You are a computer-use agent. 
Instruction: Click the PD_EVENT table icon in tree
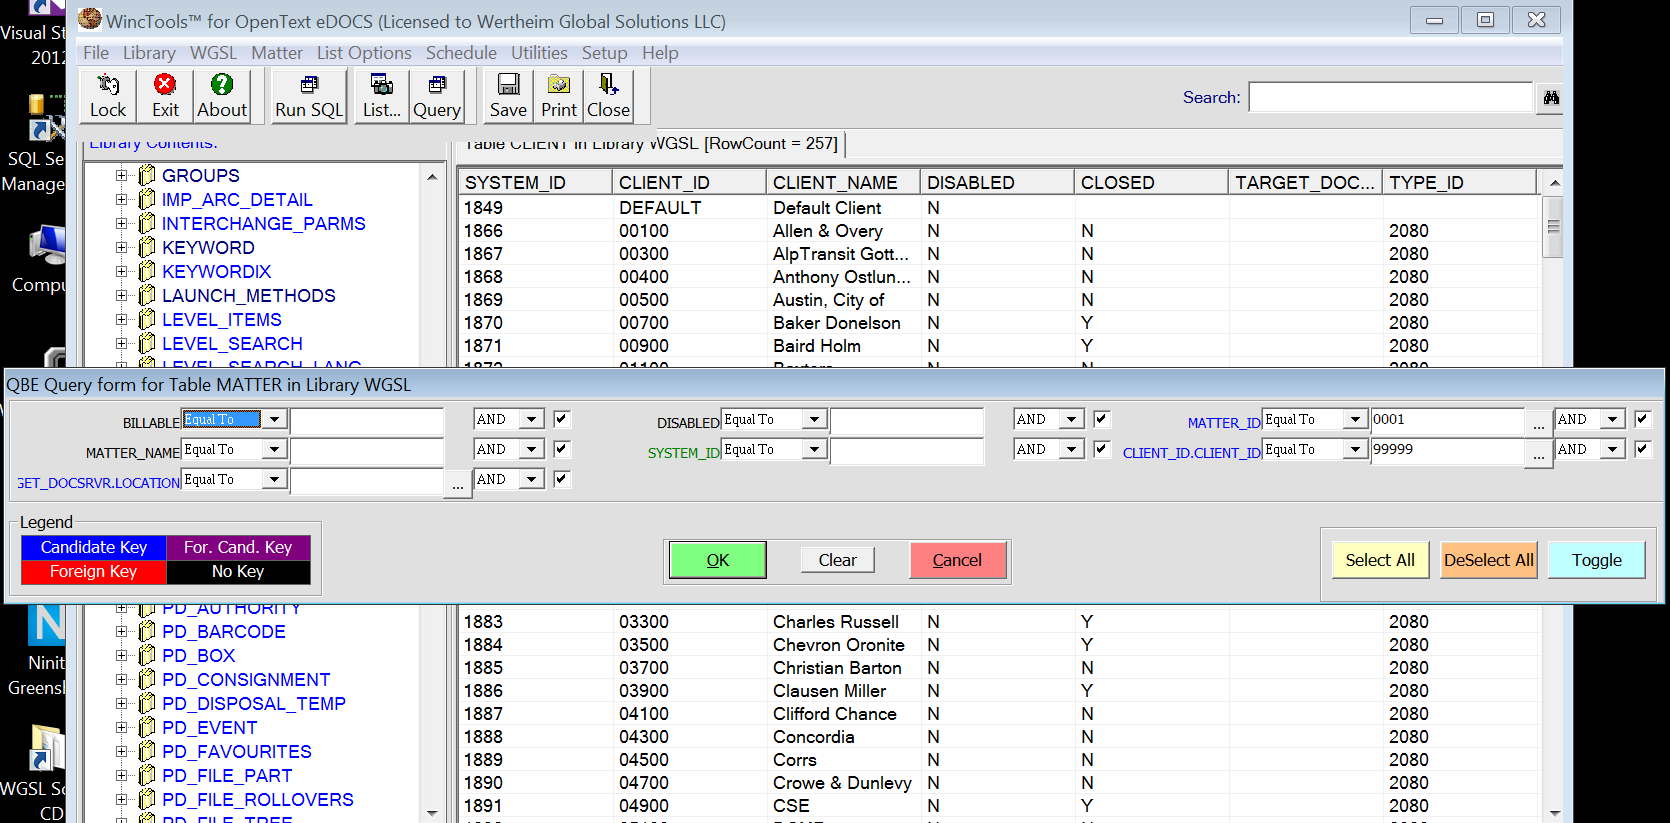point(147,727)
